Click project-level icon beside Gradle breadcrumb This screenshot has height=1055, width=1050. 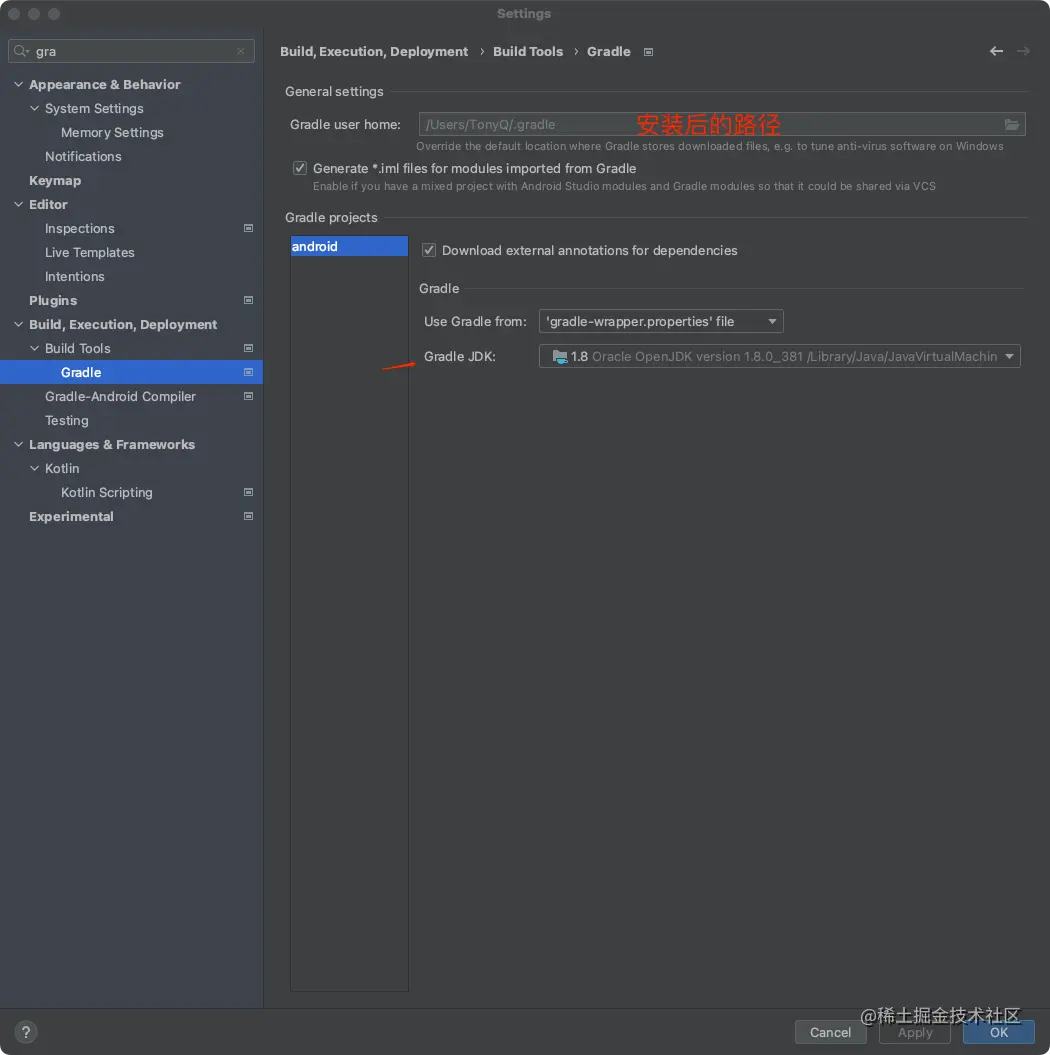648,52
